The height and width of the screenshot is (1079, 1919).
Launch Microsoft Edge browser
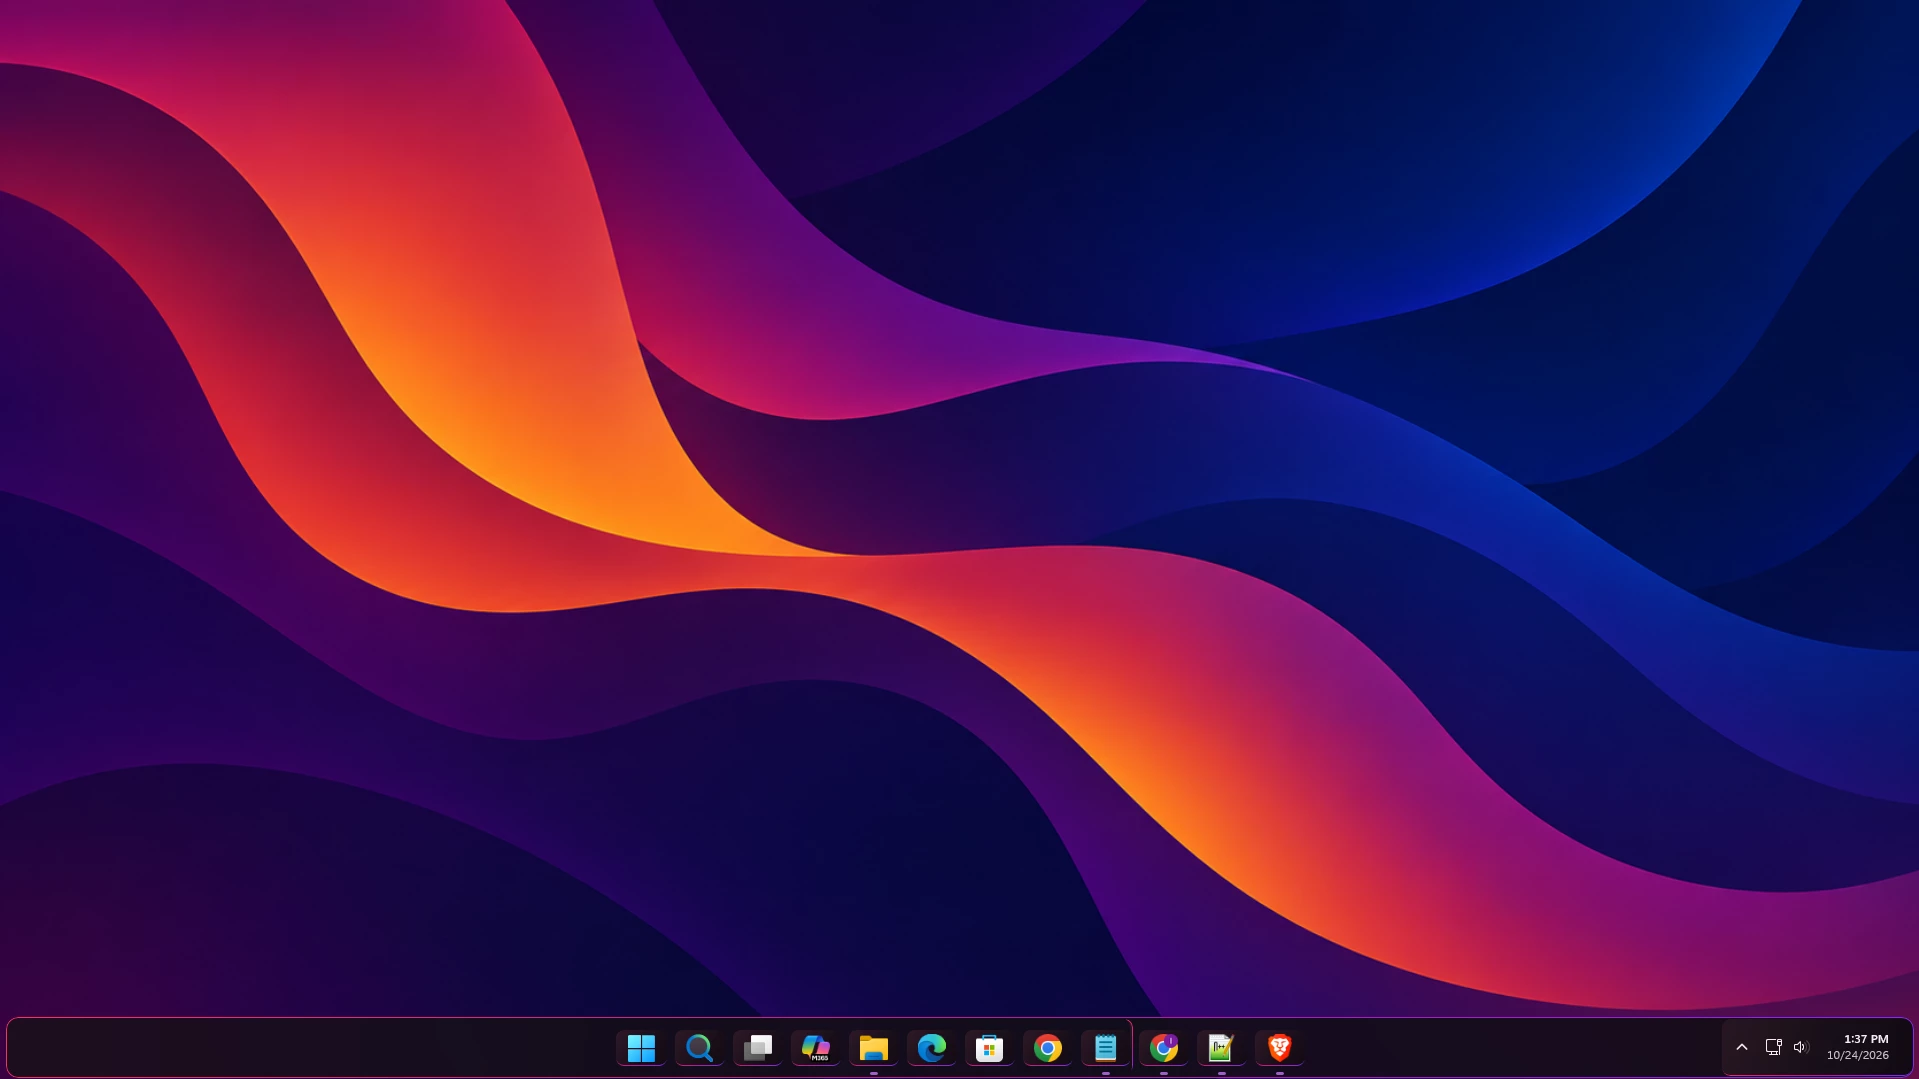pyautogui.click(x=931, y=1048)
